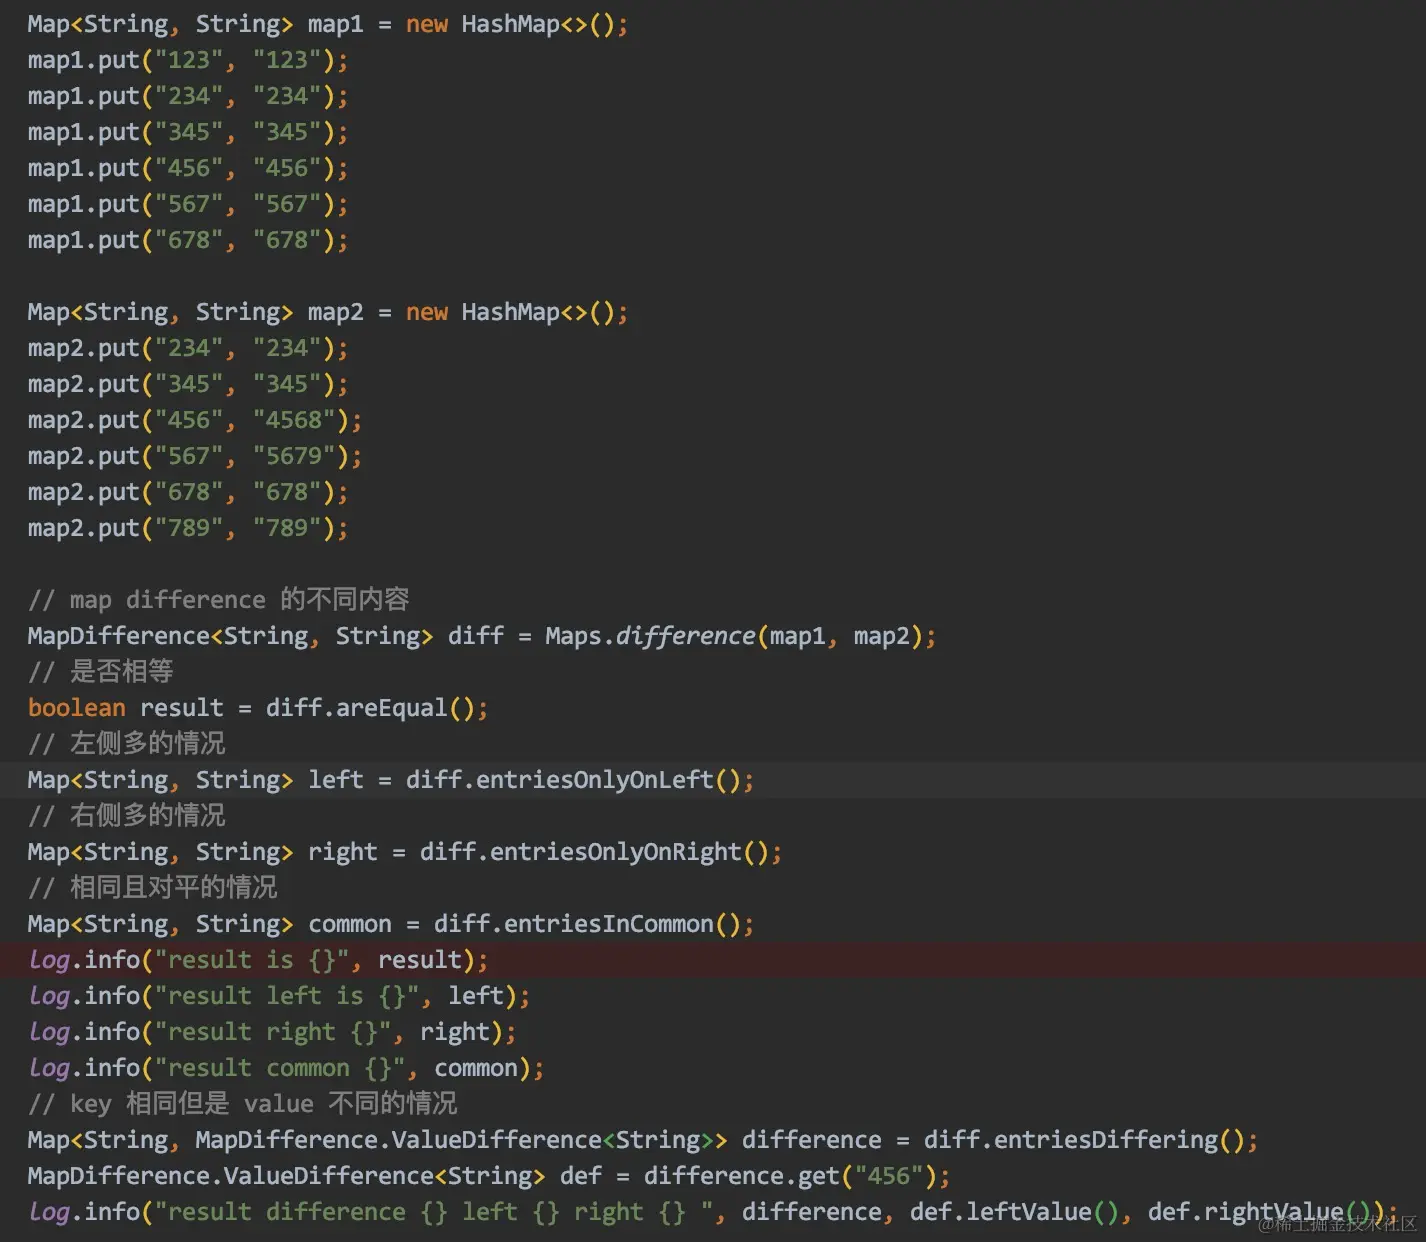Click the difference.get("456") call

coord(789,1176)
